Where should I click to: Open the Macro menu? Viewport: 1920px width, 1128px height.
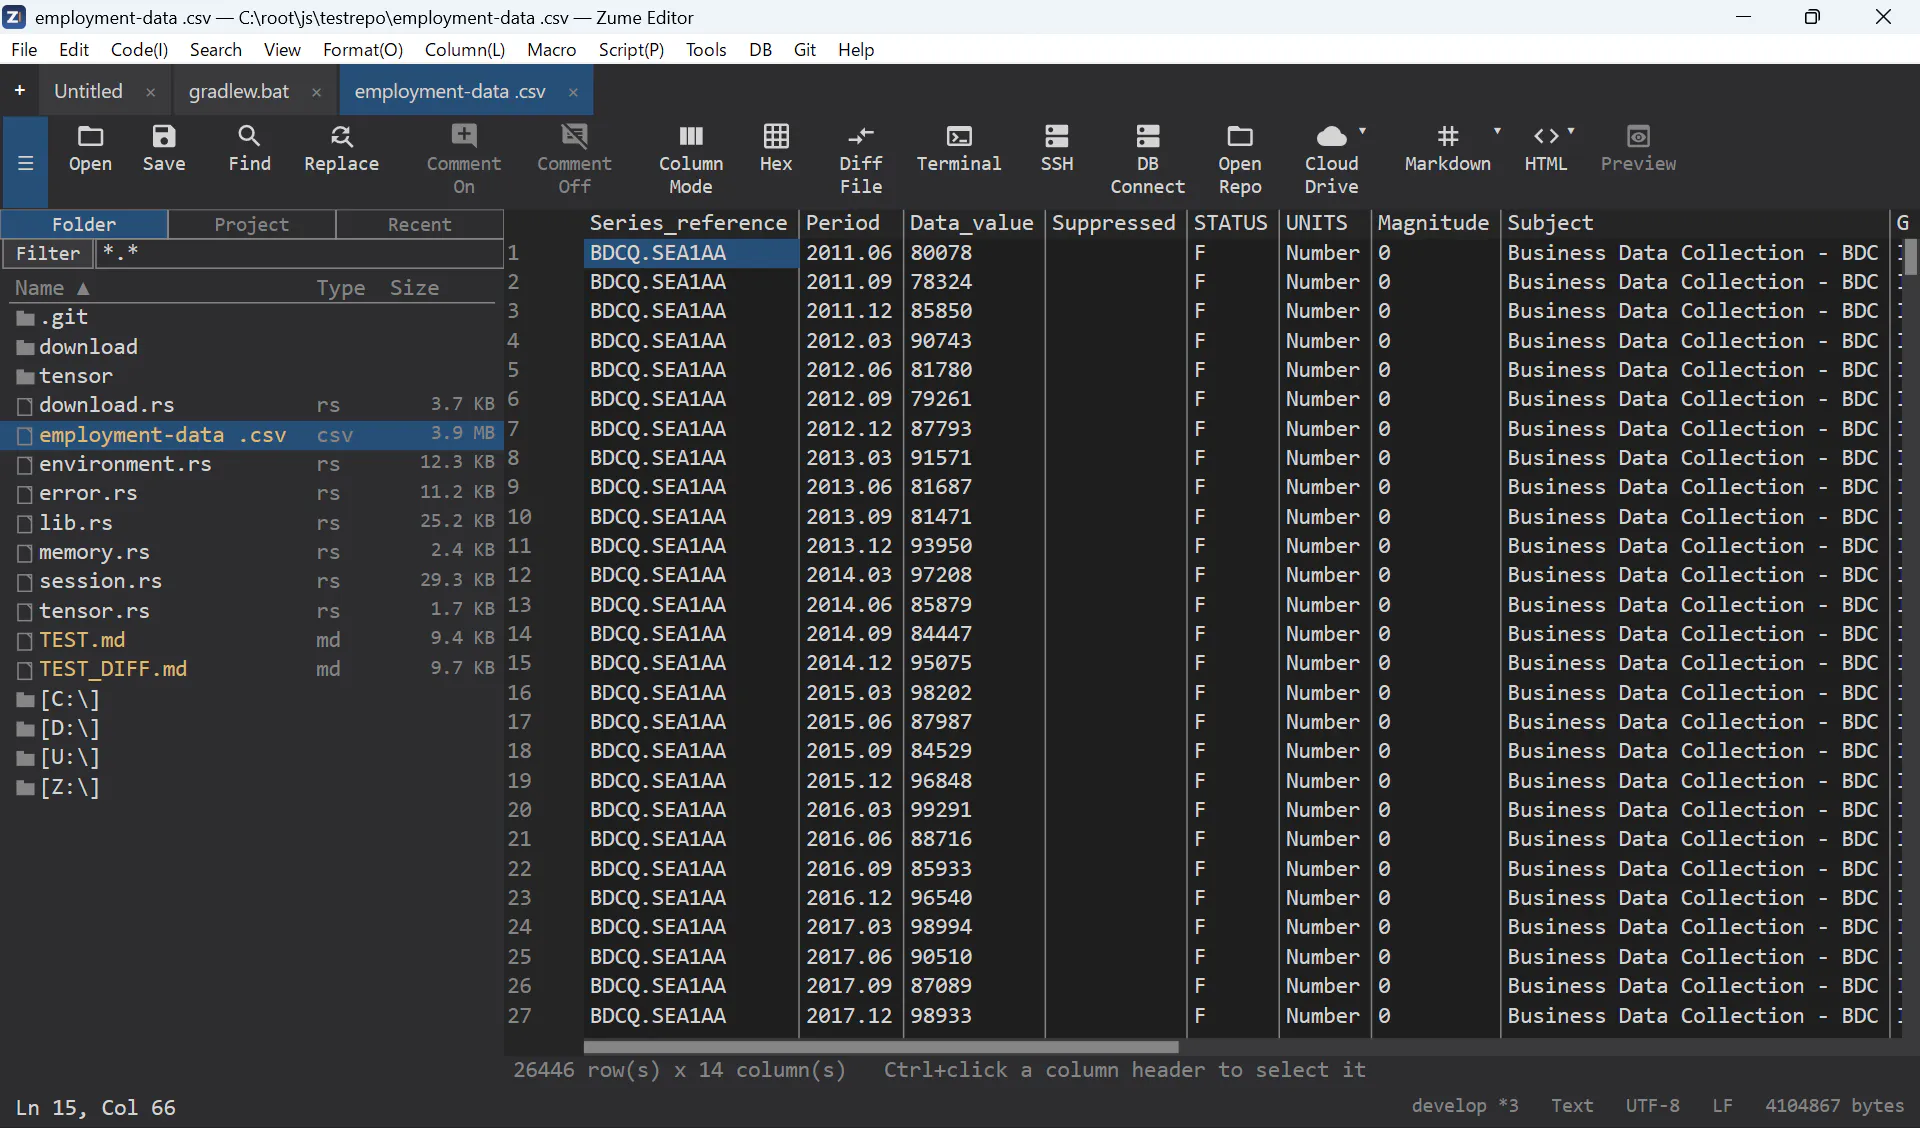coord(551,49)
